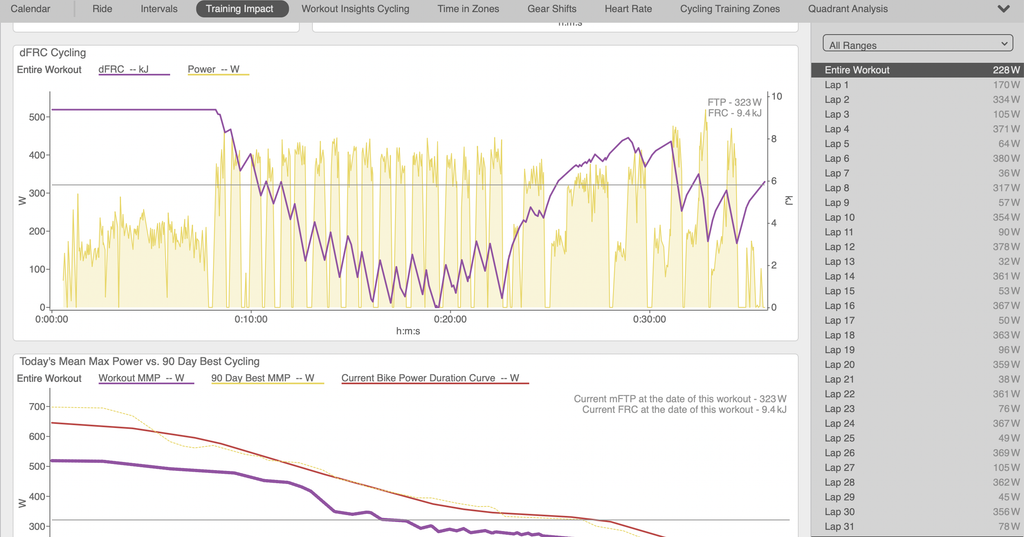Click Today's Mean Max Power chart title
1024x537 pixels.
139,361
